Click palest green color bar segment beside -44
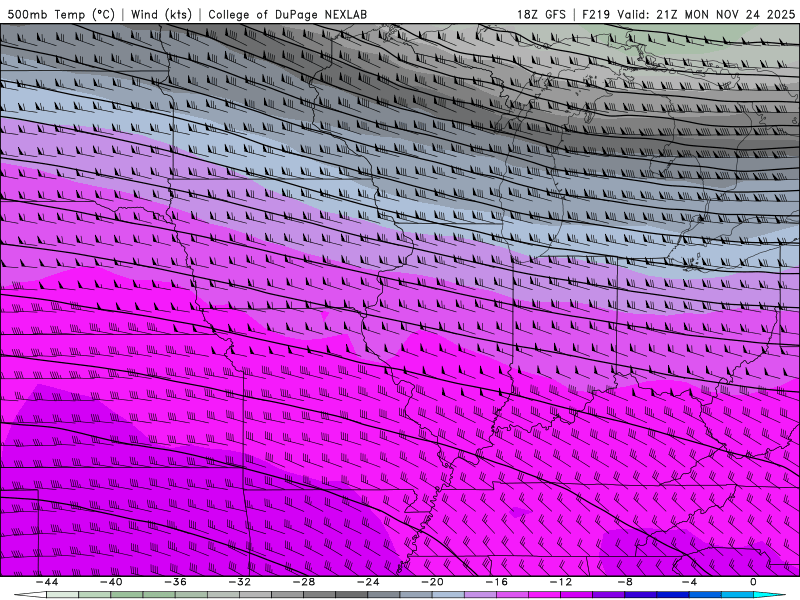The image size is (800, 600). (62, 595)
